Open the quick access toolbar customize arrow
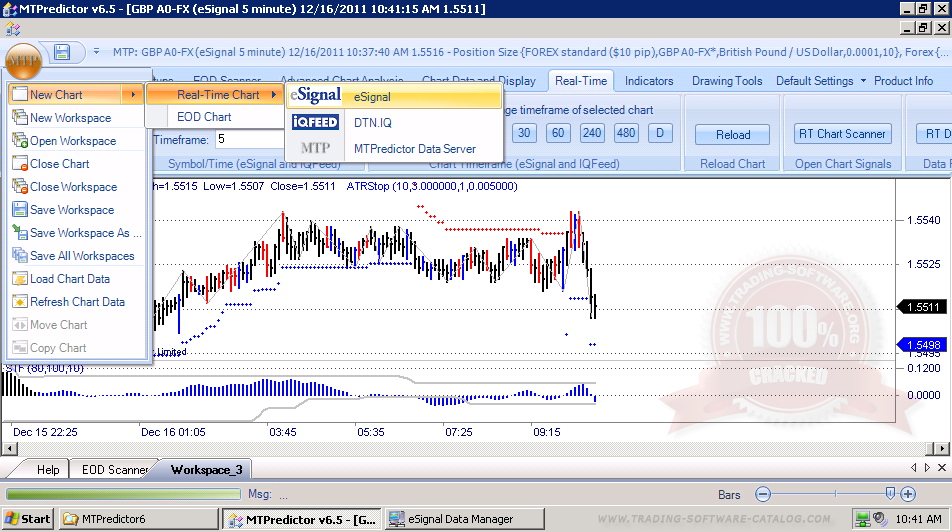Image resolution: width=952 pixels, height=532 pixels. (x=96, y=52)
